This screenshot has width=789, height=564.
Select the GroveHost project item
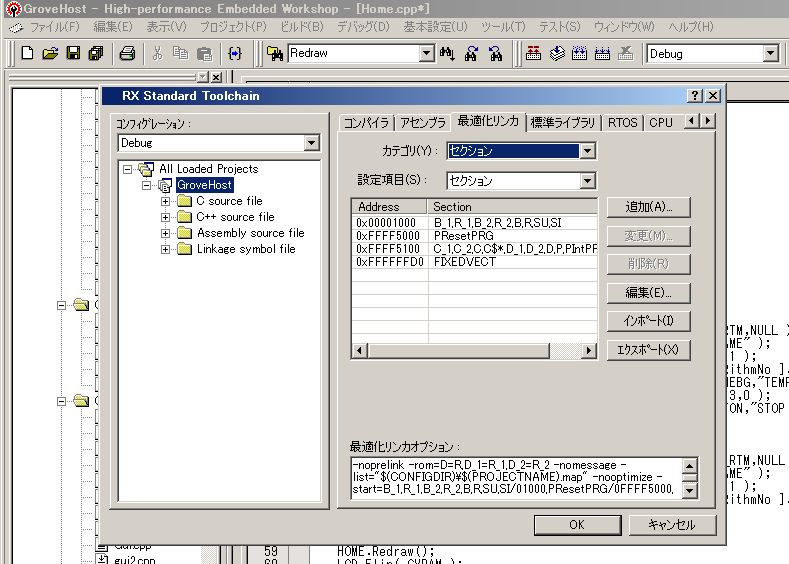click(204, 185)
